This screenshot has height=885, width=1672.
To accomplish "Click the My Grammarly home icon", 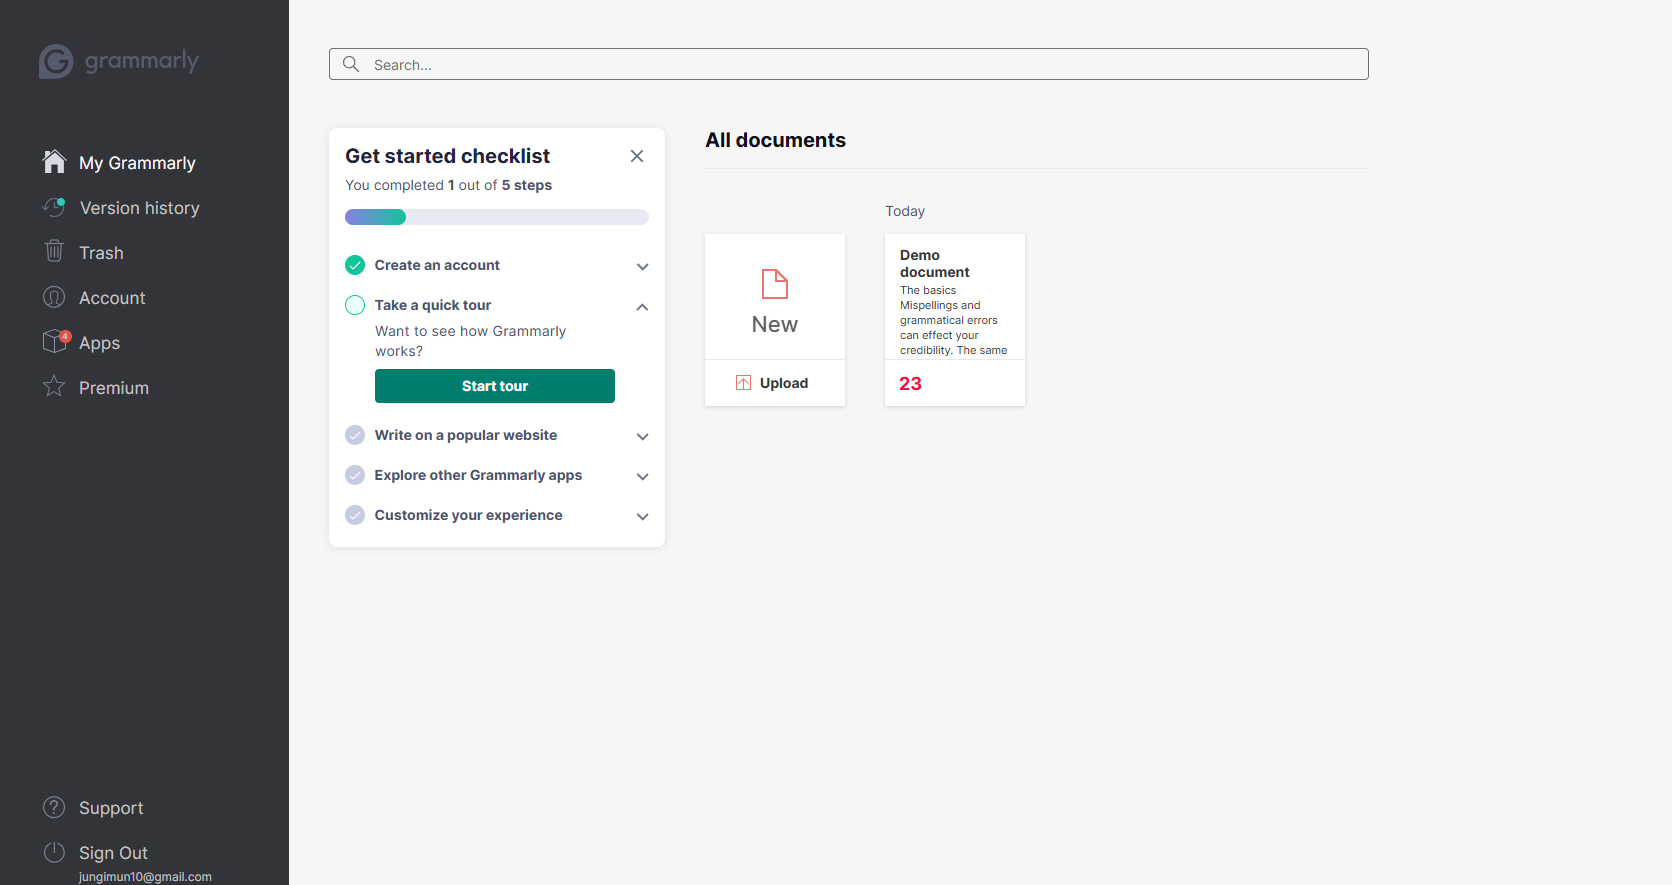I will (54, 161).
